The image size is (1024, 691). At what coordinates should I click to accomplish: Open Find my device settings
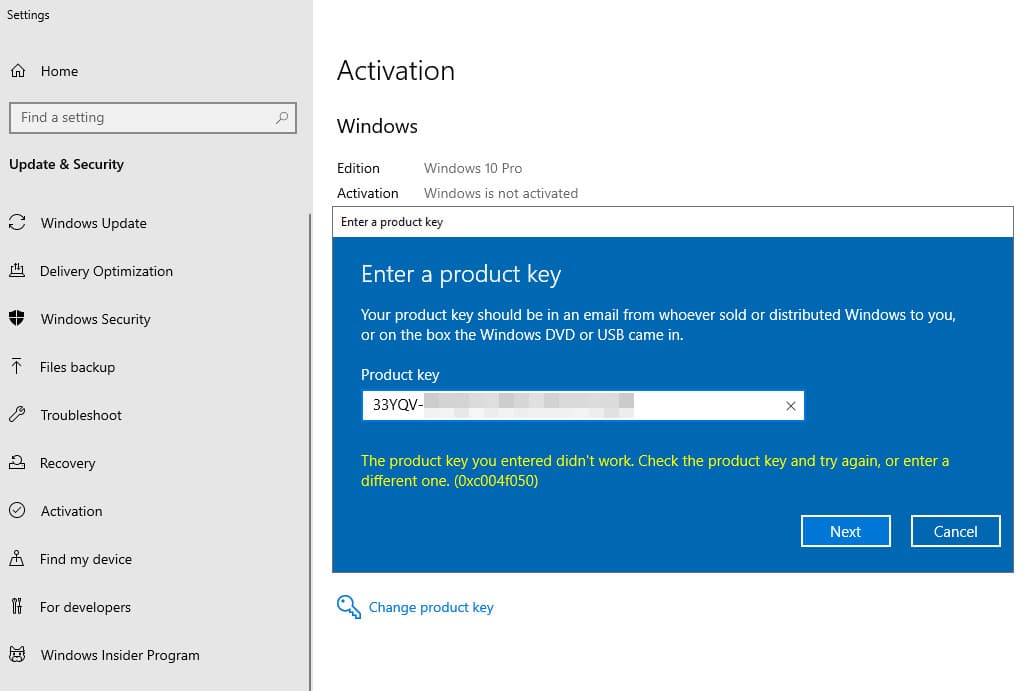point(86,559)
